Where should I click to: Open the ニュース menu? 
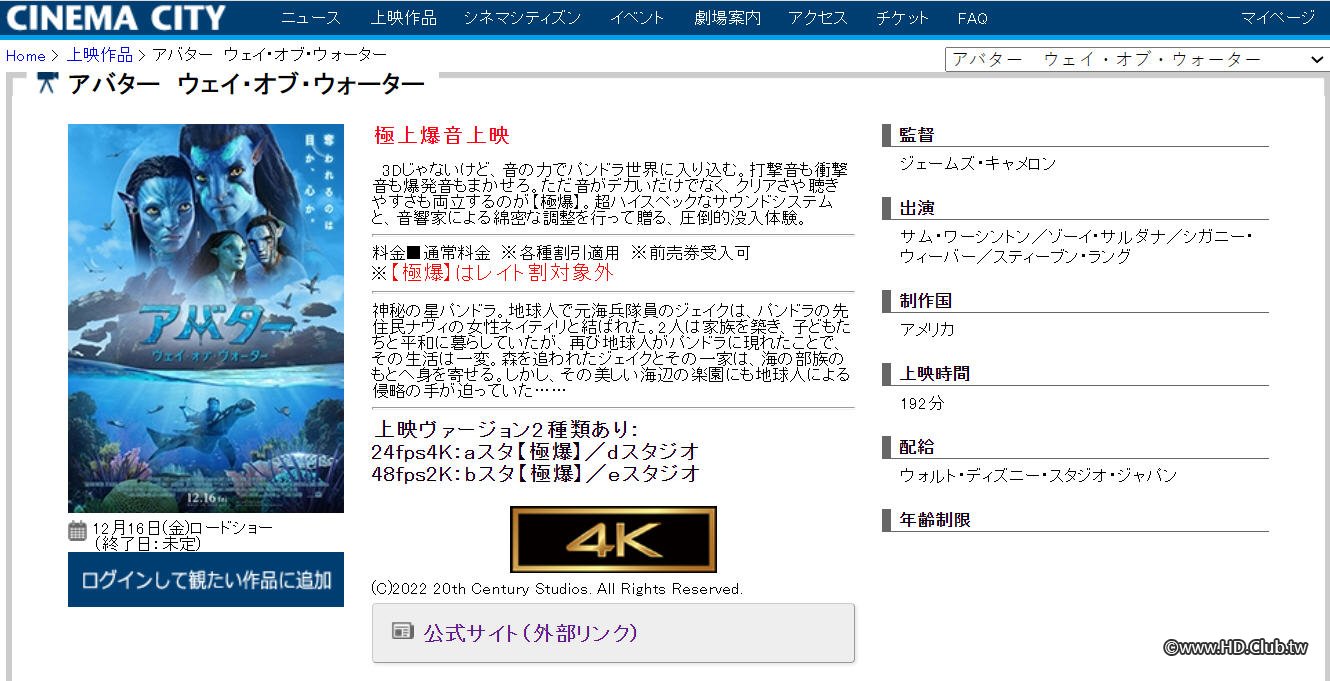pos(311,18)
